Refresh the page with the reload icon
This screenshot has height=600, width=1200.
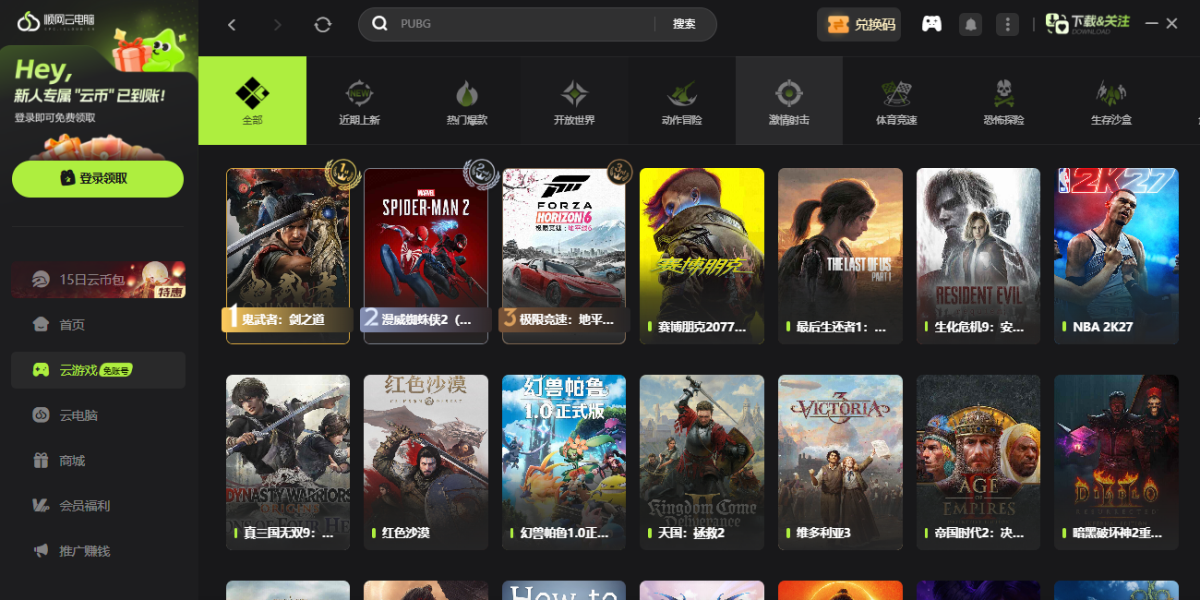pyautogui.click(x=322, y=24)
